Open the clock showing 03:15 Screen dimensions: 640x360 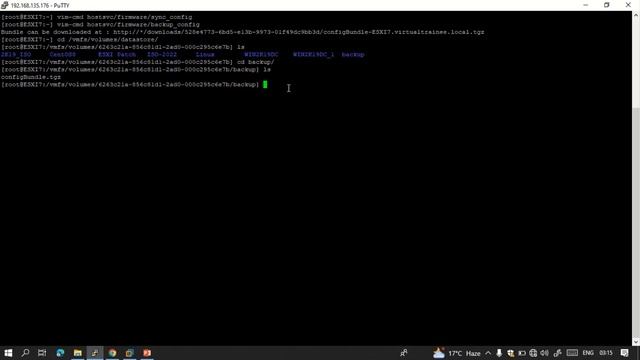pyautogui.click(x=606, y=353)
